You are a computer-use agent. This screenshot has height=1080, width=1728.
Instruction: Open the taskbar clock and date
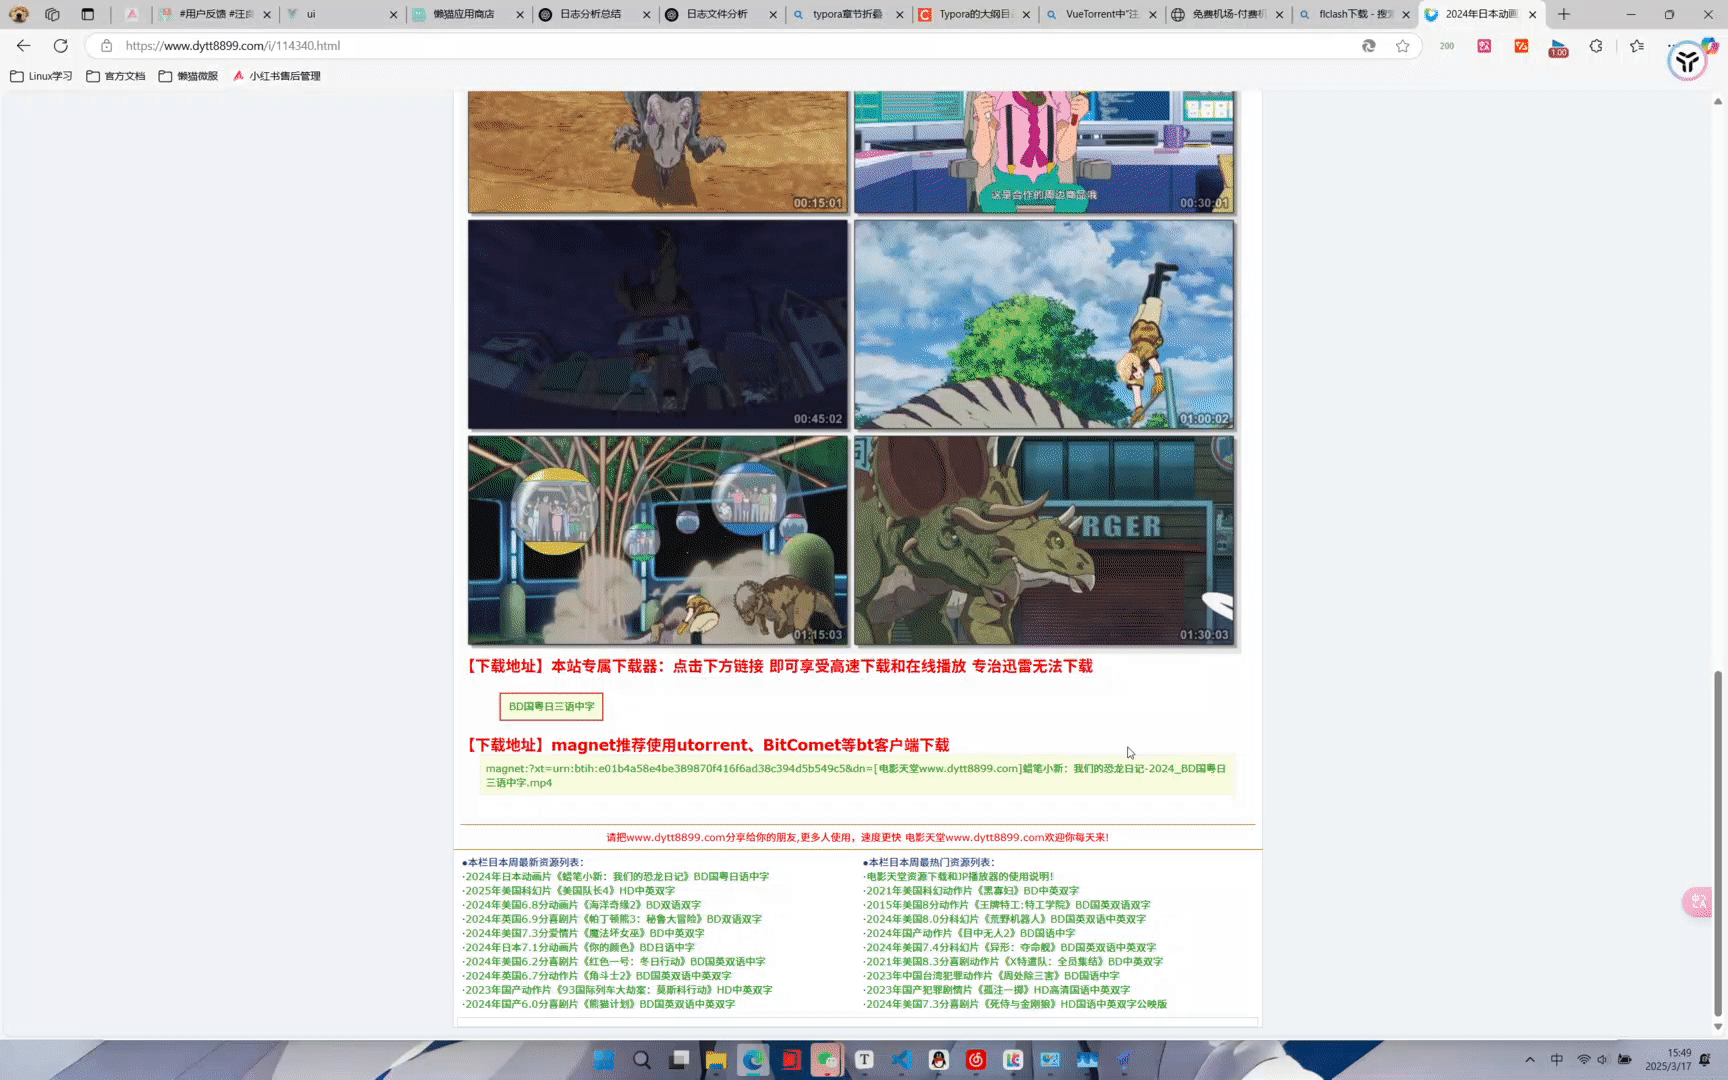pos(1669,1060)
